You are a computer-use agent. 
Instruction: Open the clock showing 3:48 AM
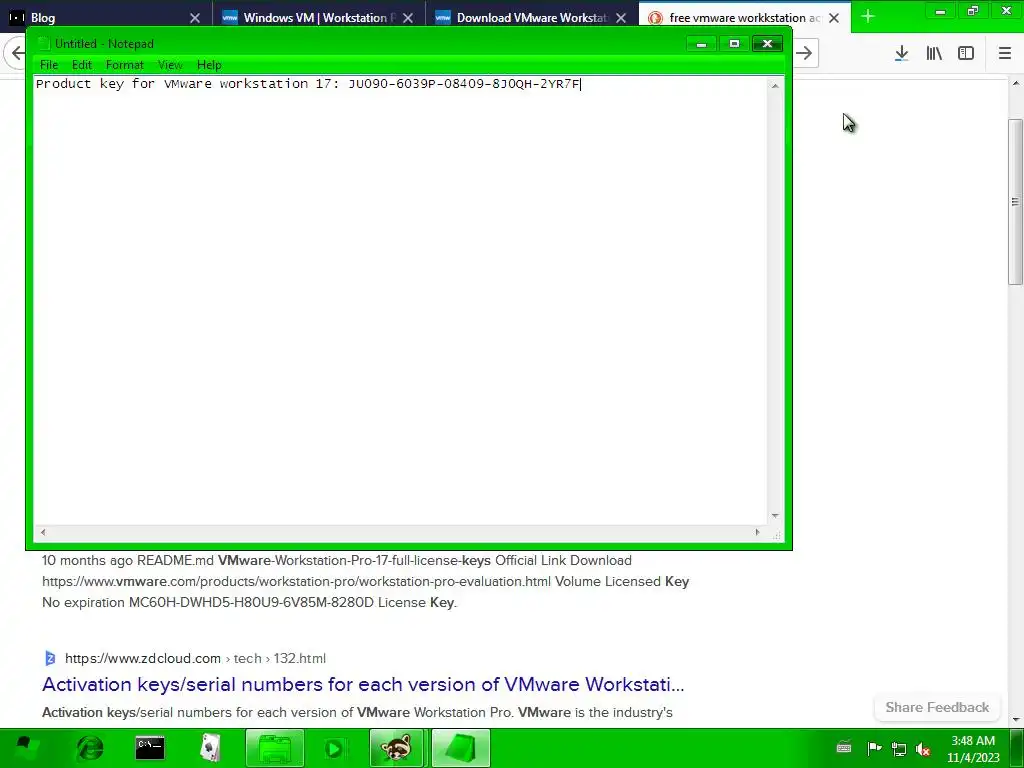tap(973, 749)
